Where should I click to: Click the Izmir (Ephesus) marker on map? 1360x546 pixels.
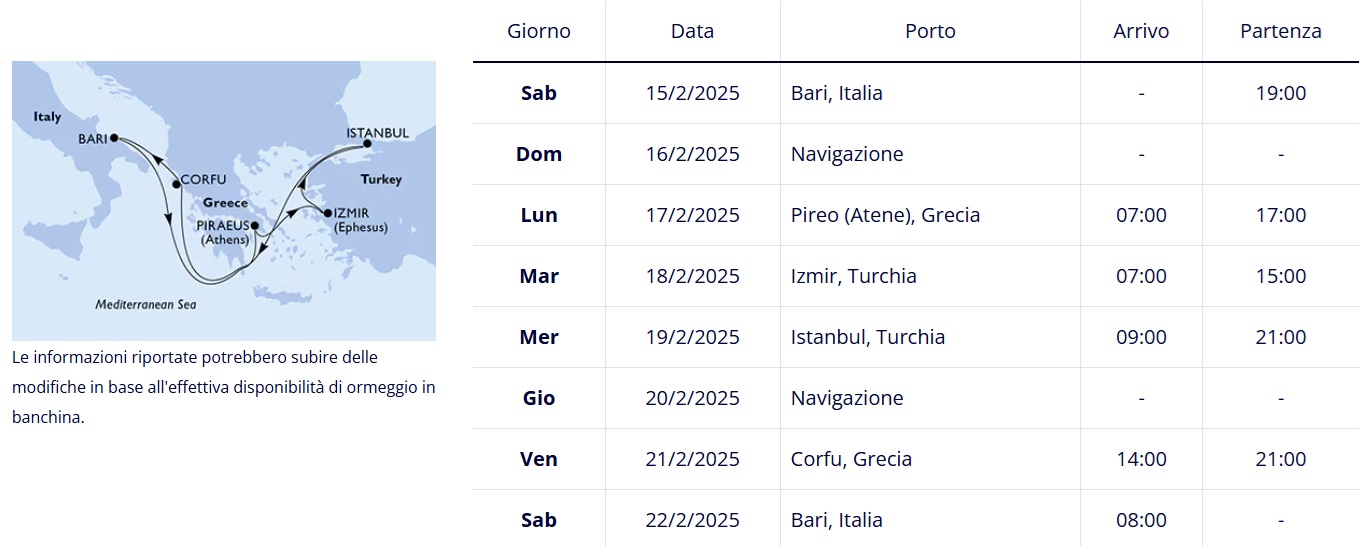pyautogui.click(x=327, y=212)
